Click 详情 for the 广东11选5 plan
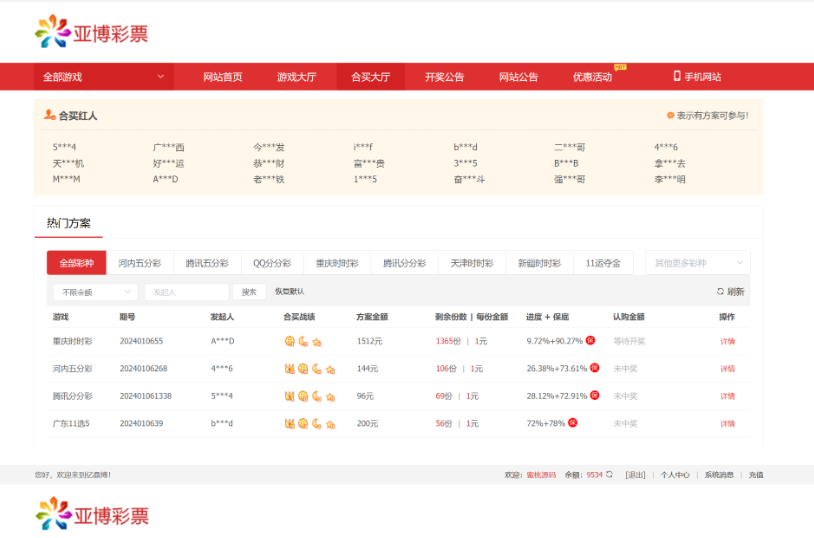The height and width of the screenshot is (538, 814). (x=727, y=424)
